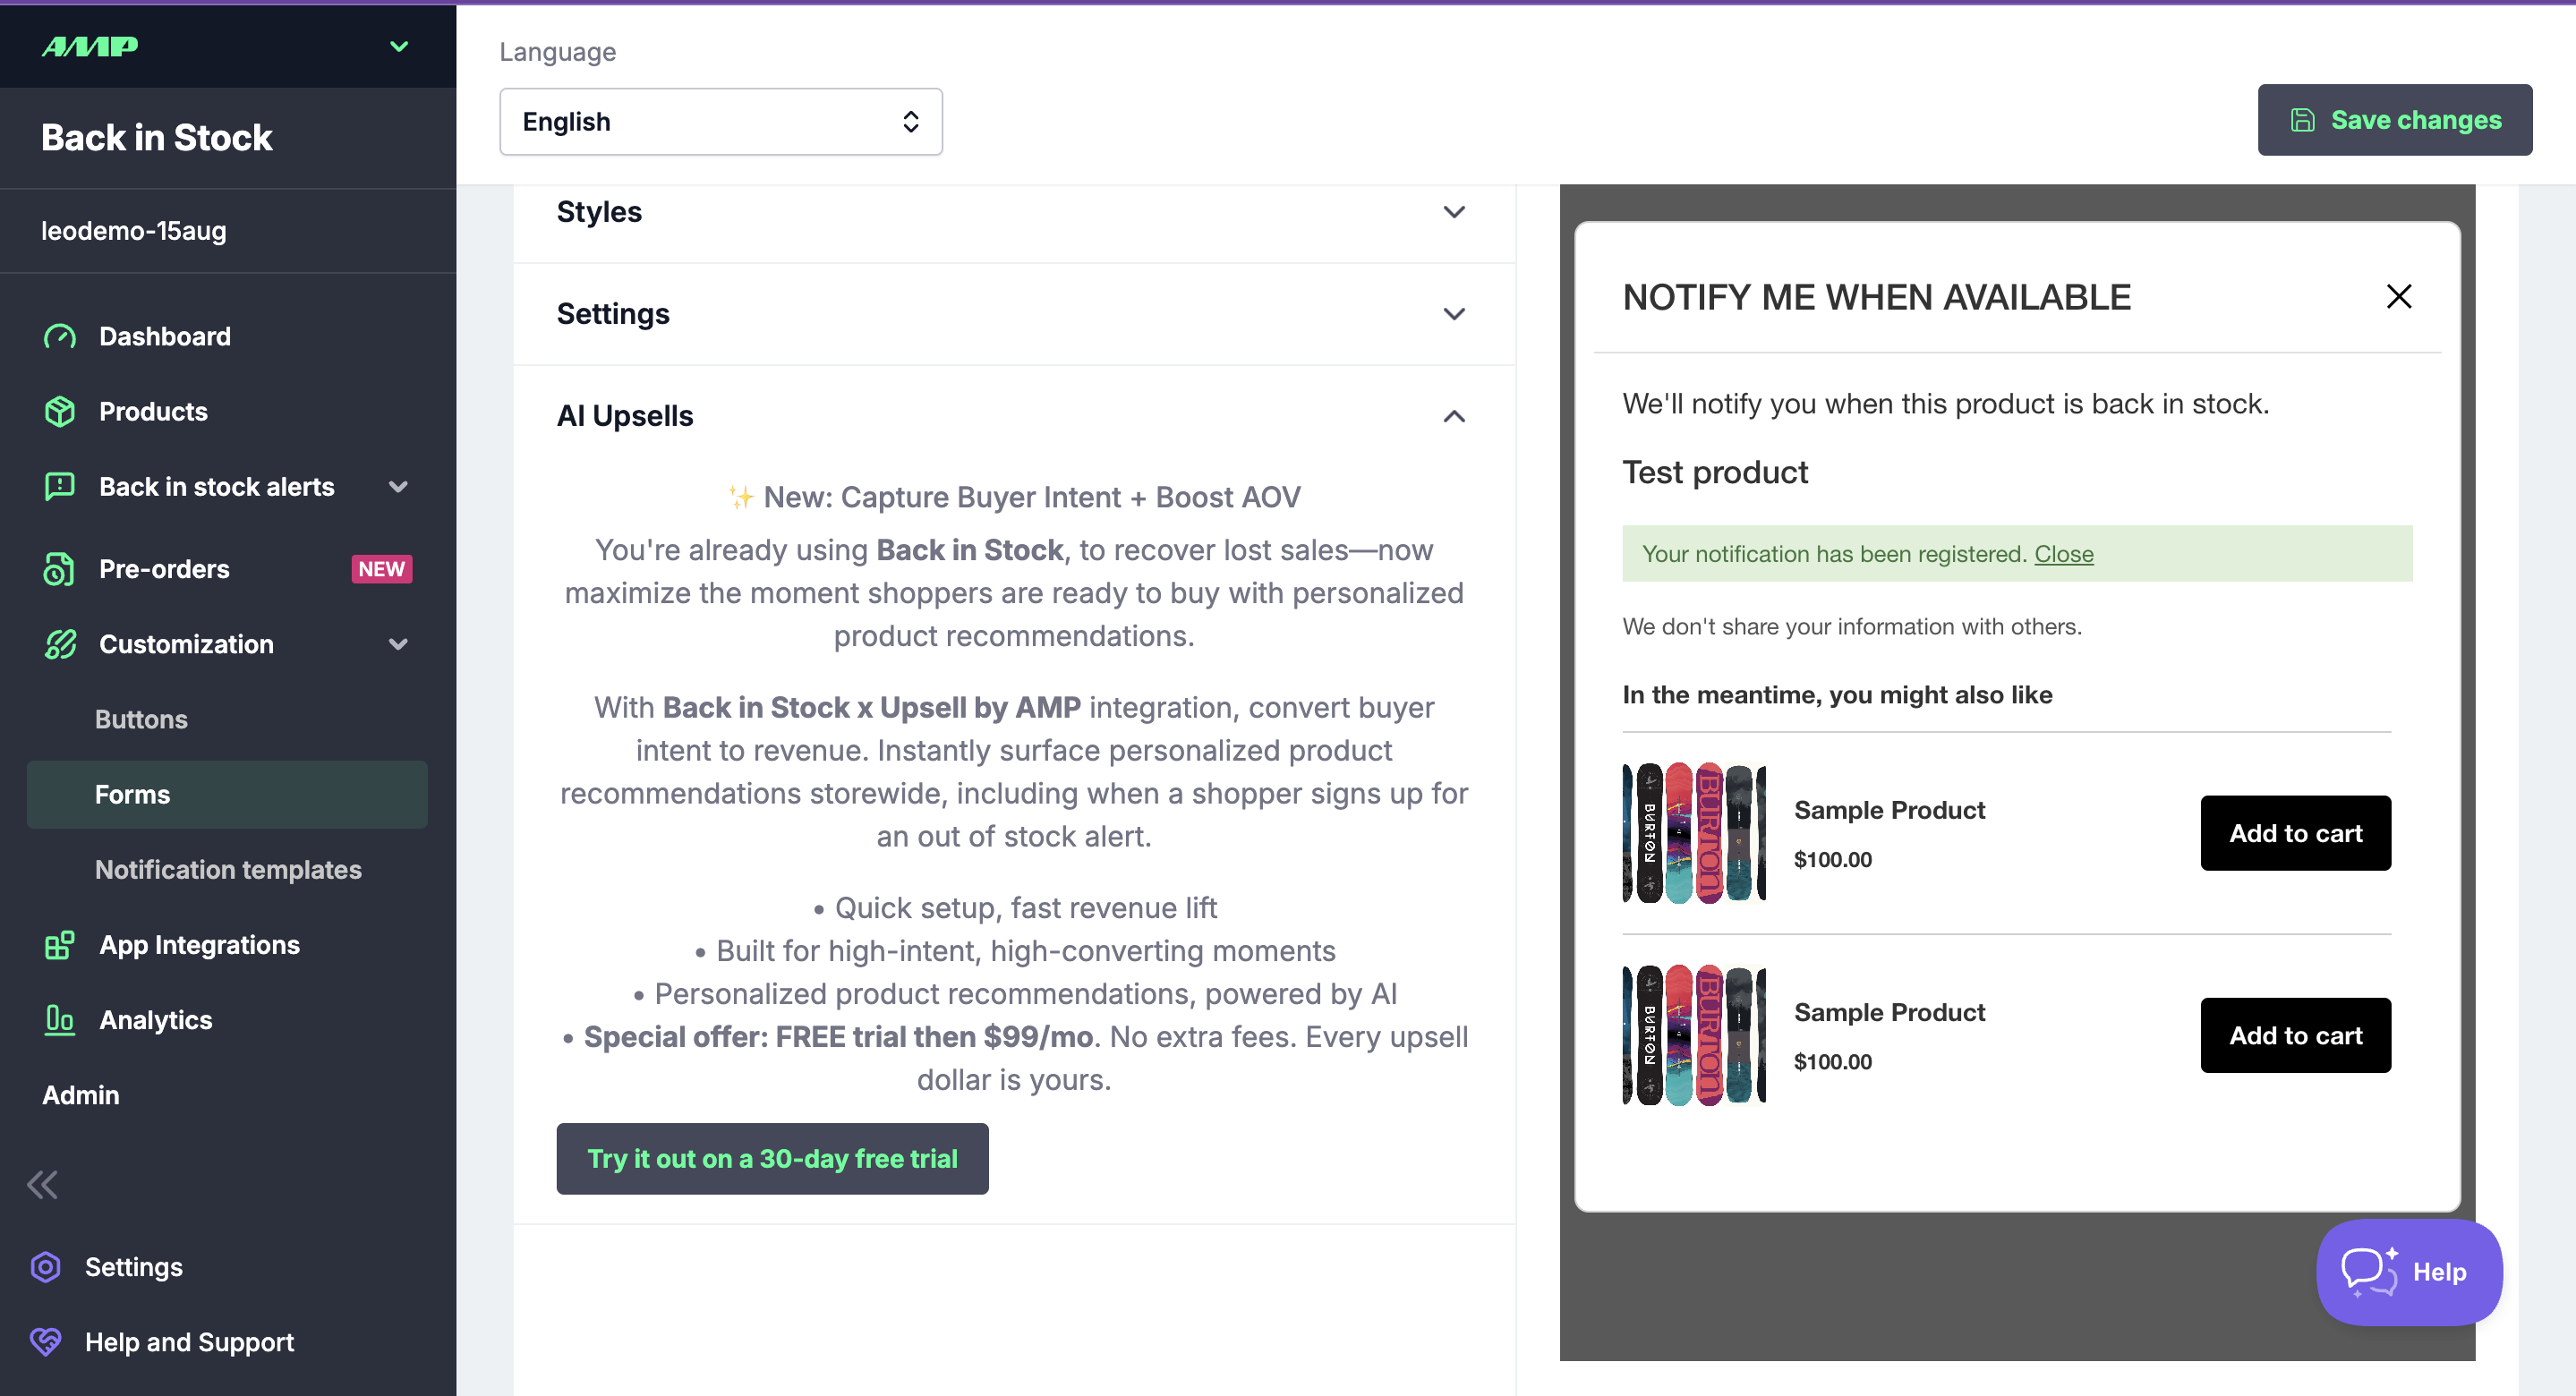Click 'In the meantime, you might also like'
This screenshot has width=2576, height=1396.
point(1837,695)
